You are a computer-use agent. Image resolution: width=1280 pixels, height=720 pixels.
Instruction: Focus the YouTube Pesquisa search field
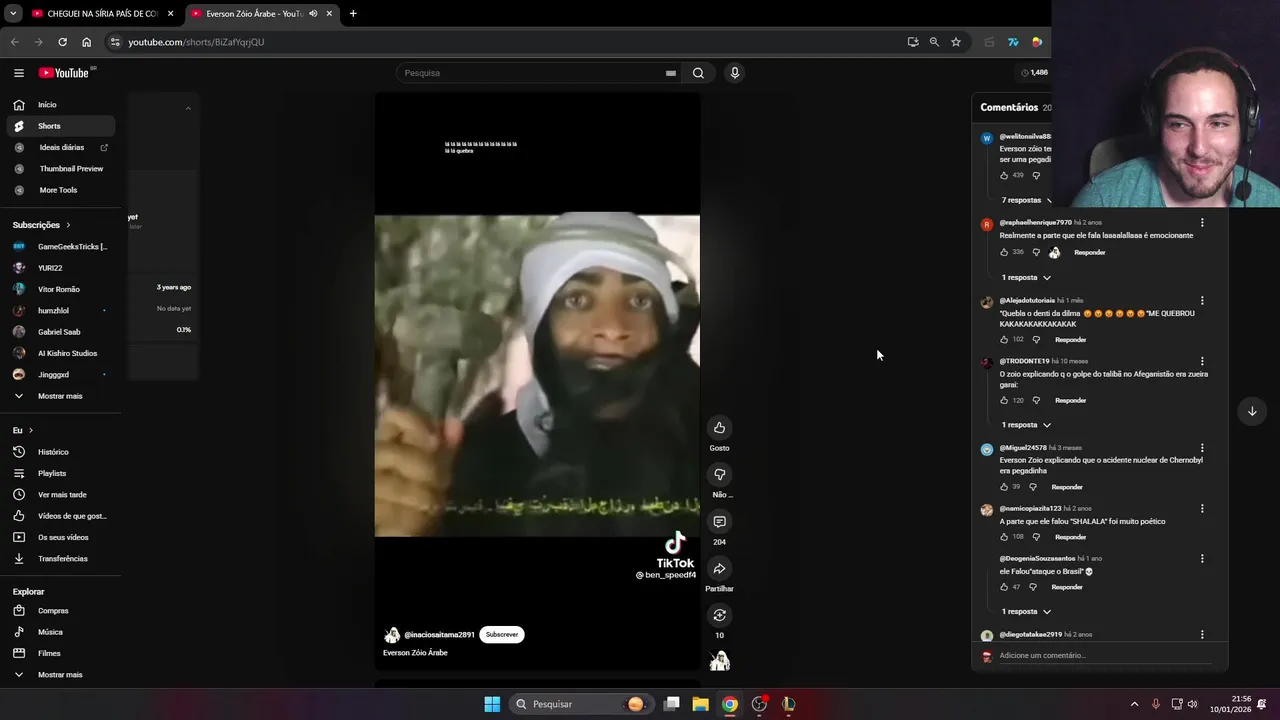tap(530, 73)
